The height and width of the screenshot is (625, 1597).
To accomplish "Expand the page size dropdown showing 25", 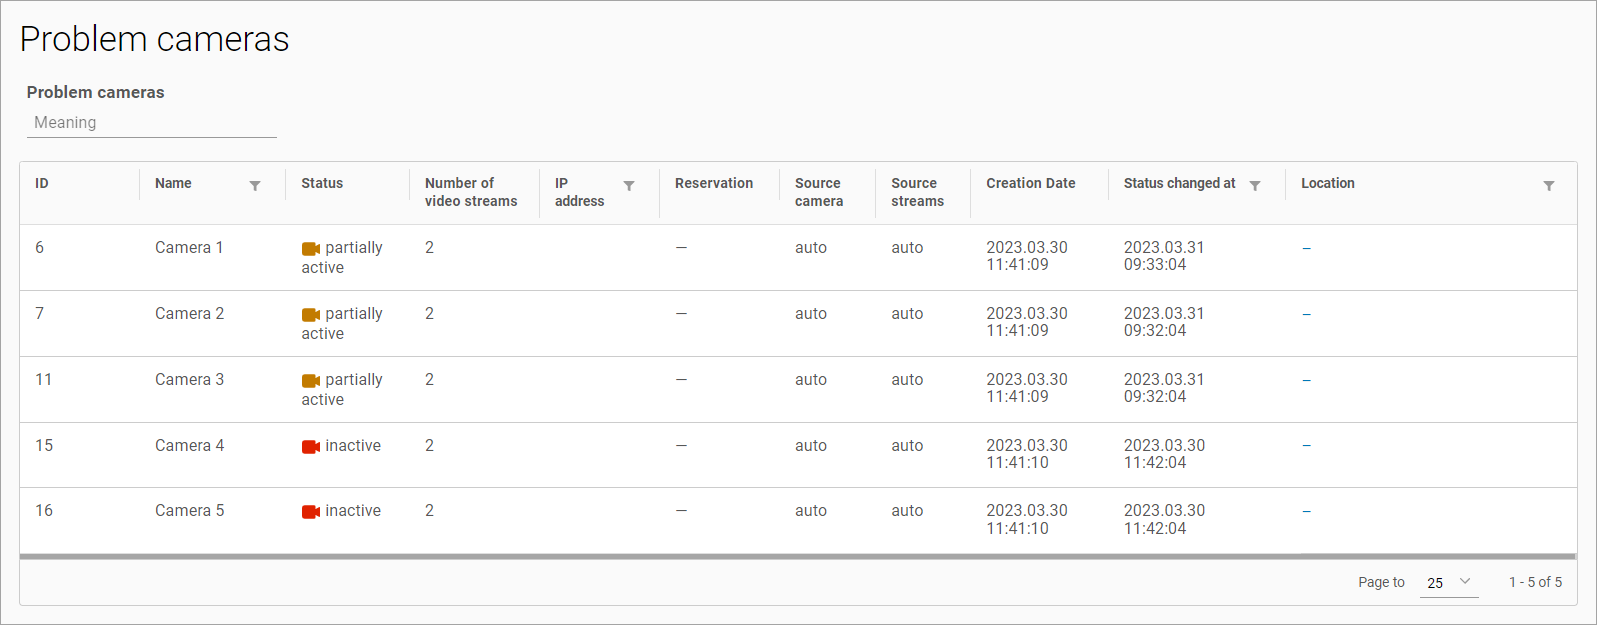I will tap(1449, 582).
